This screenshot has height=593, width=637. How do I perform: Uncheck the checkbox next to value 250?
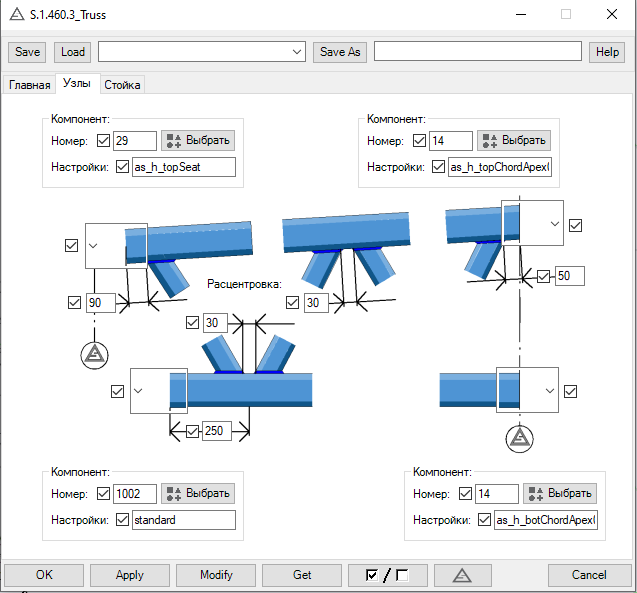pyautogui.click(x=192, y=431)
